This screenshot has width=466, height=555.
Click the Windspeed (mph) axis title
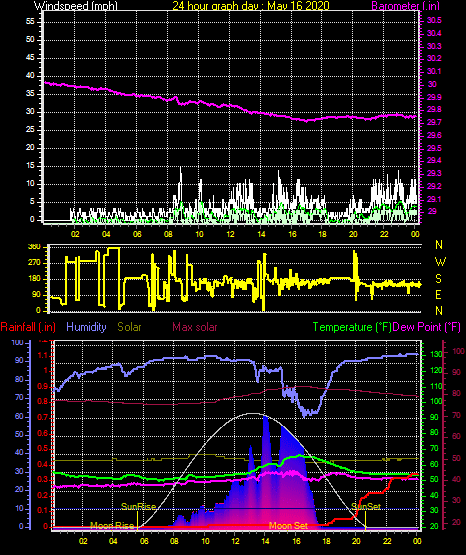[76, 5]
